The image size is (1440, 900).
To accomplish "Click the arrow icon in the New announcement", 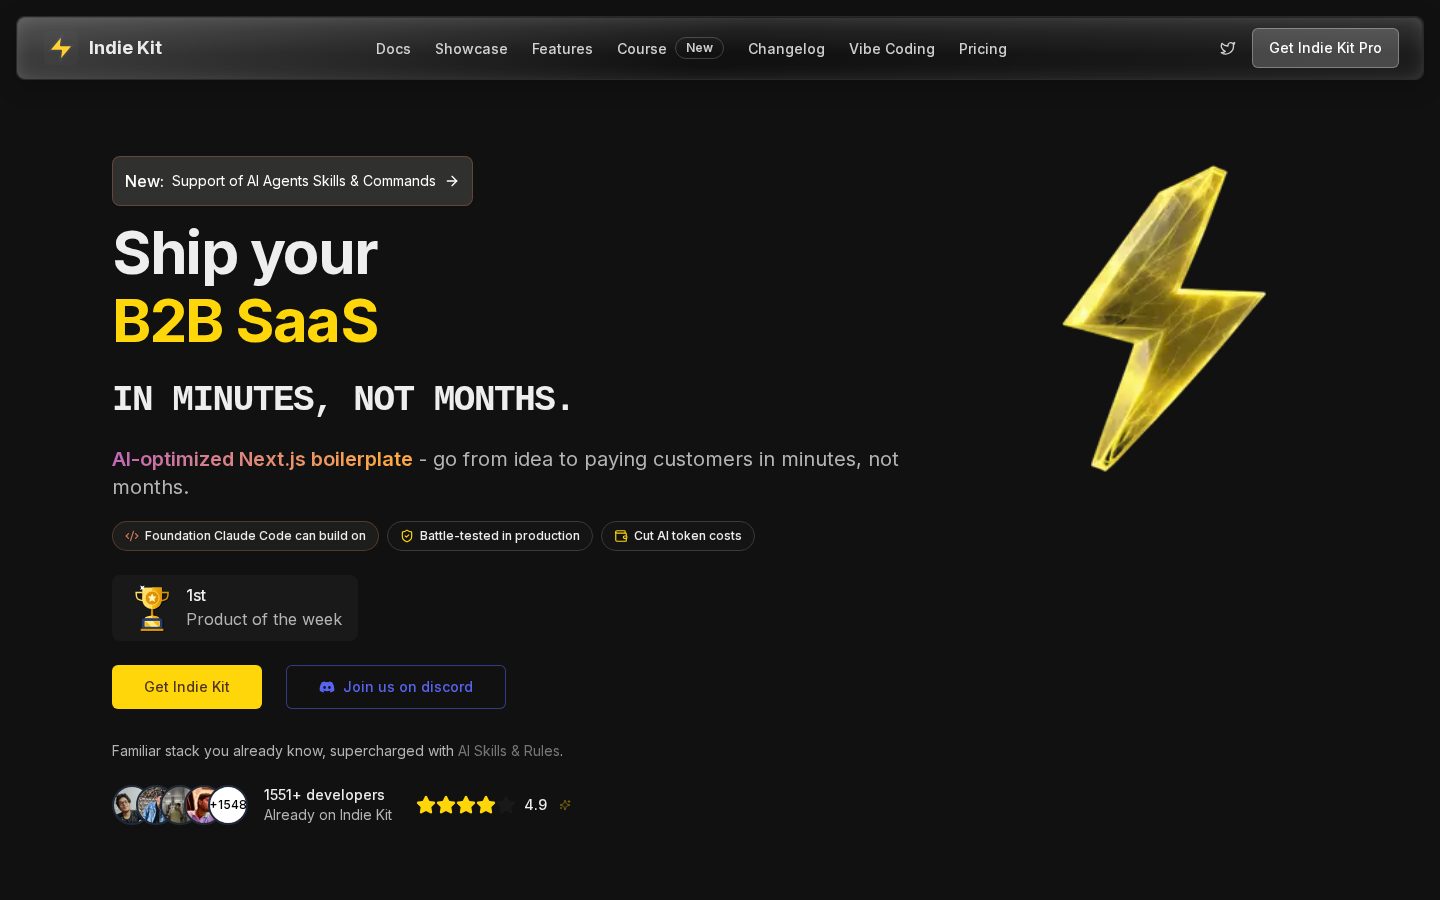I will point(452,181).
